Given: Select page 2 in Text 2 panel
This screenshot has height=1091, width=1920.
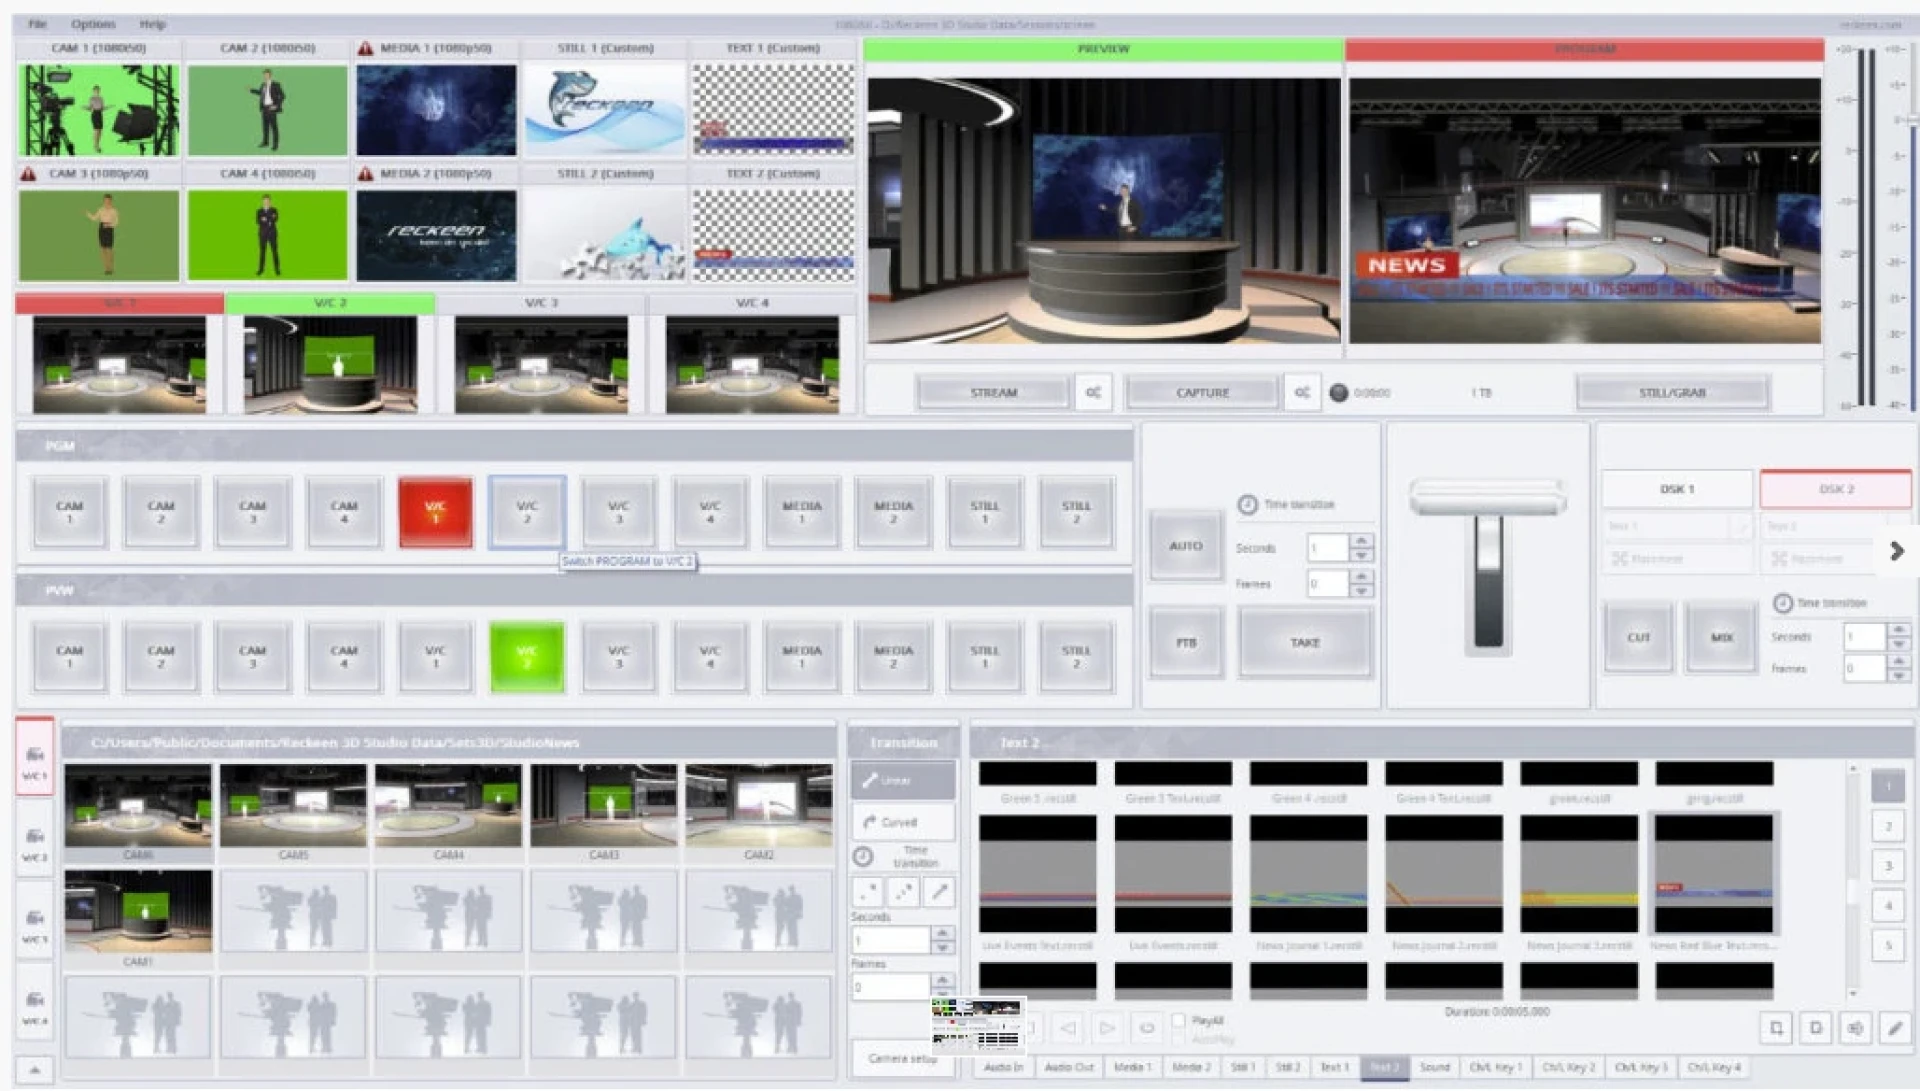Looking at the screenshot, I should pos(1888,826).
